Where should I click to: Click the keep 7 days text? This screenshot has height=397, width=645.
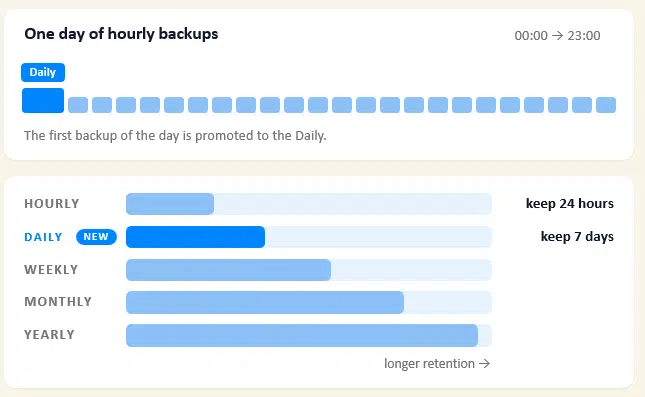pyautogui.click(x=577, y=237)
